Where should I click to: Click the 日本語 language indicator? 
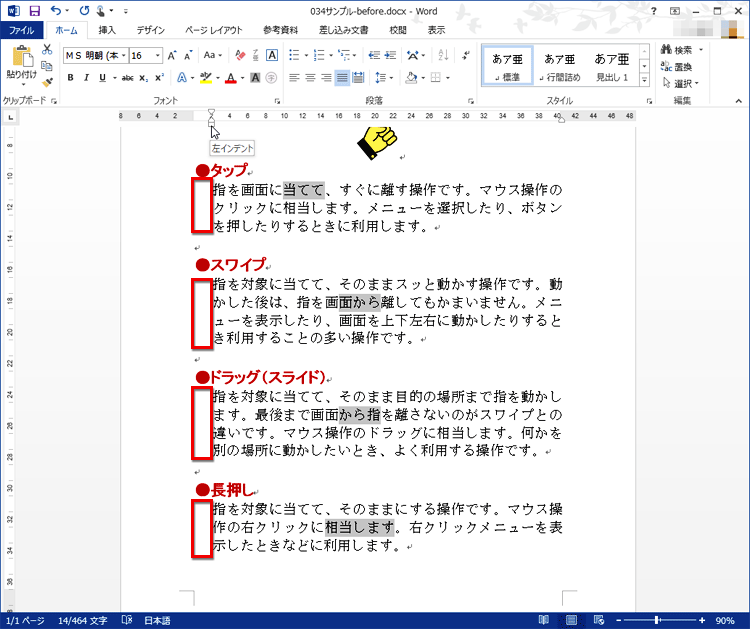coord(157,620)
